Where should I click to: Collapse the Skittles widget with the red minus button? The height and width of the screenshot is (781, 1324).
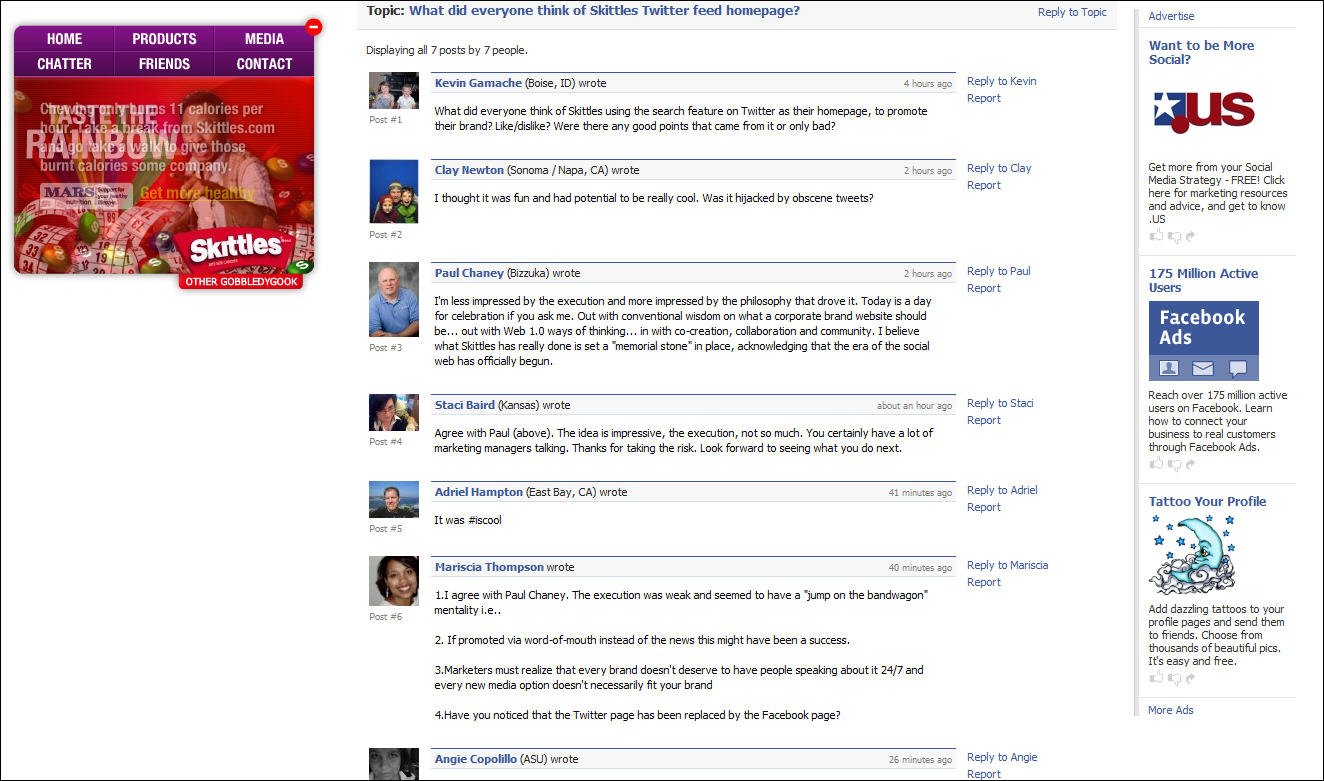(x=313, y=27)
